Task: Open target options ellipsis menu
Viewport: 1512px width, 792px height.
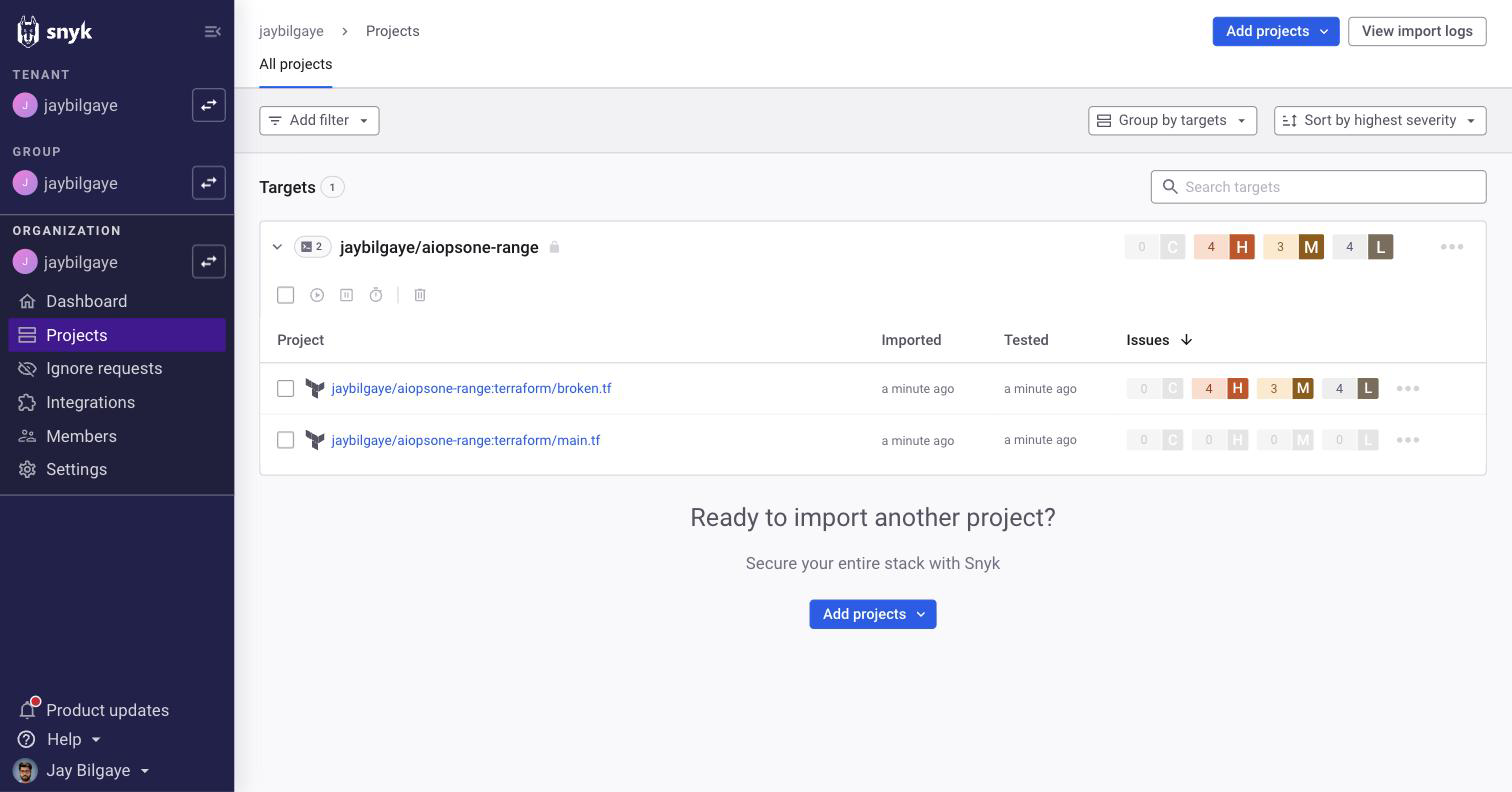Action: [x=1452, y=247]
